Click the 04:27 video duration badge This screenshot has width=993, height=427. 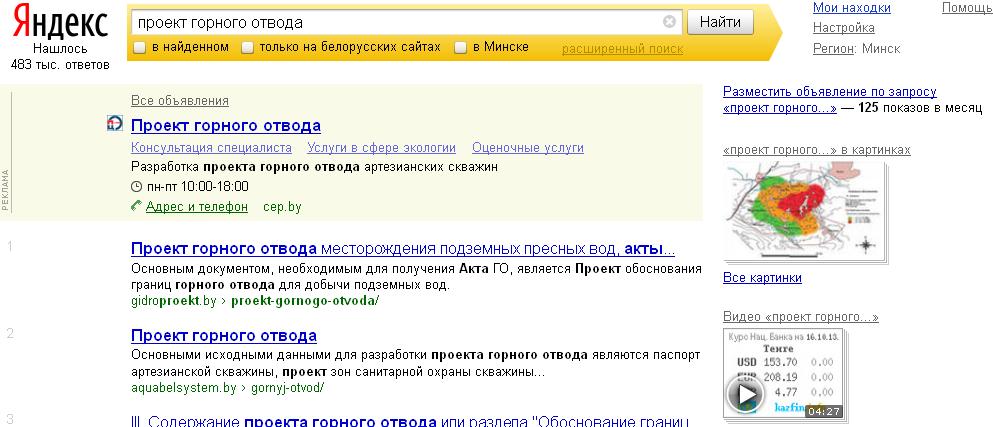pyautogui.click(x=824, y=412)
